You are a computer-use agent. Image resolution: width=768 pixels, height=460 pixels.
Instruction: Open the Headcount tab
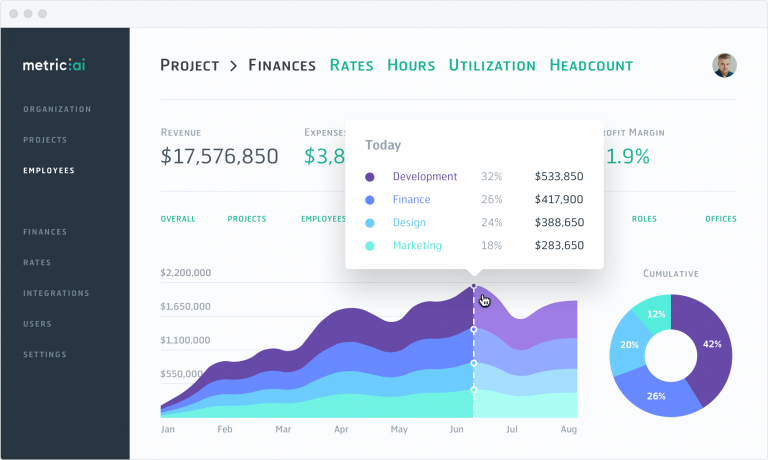click(x=591, y=66)
